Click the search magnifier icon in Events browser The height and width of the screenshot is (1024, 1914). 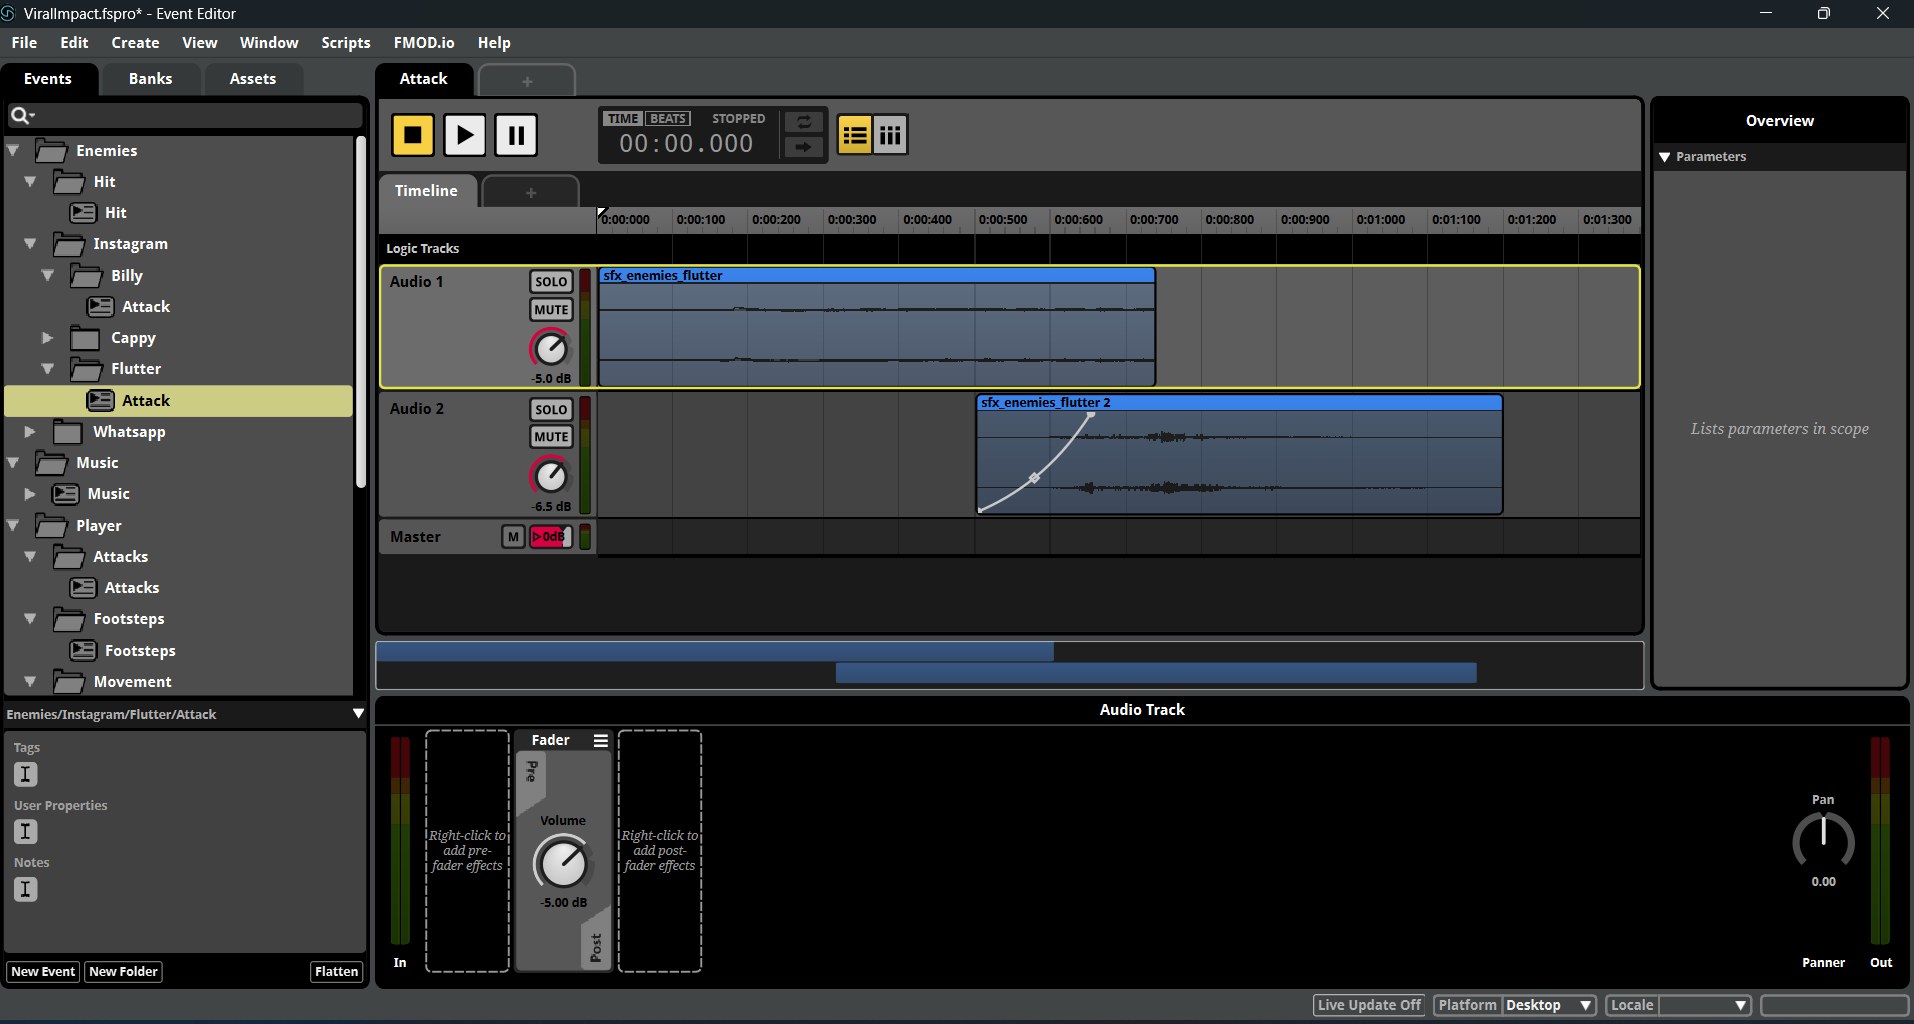point(21,116)
